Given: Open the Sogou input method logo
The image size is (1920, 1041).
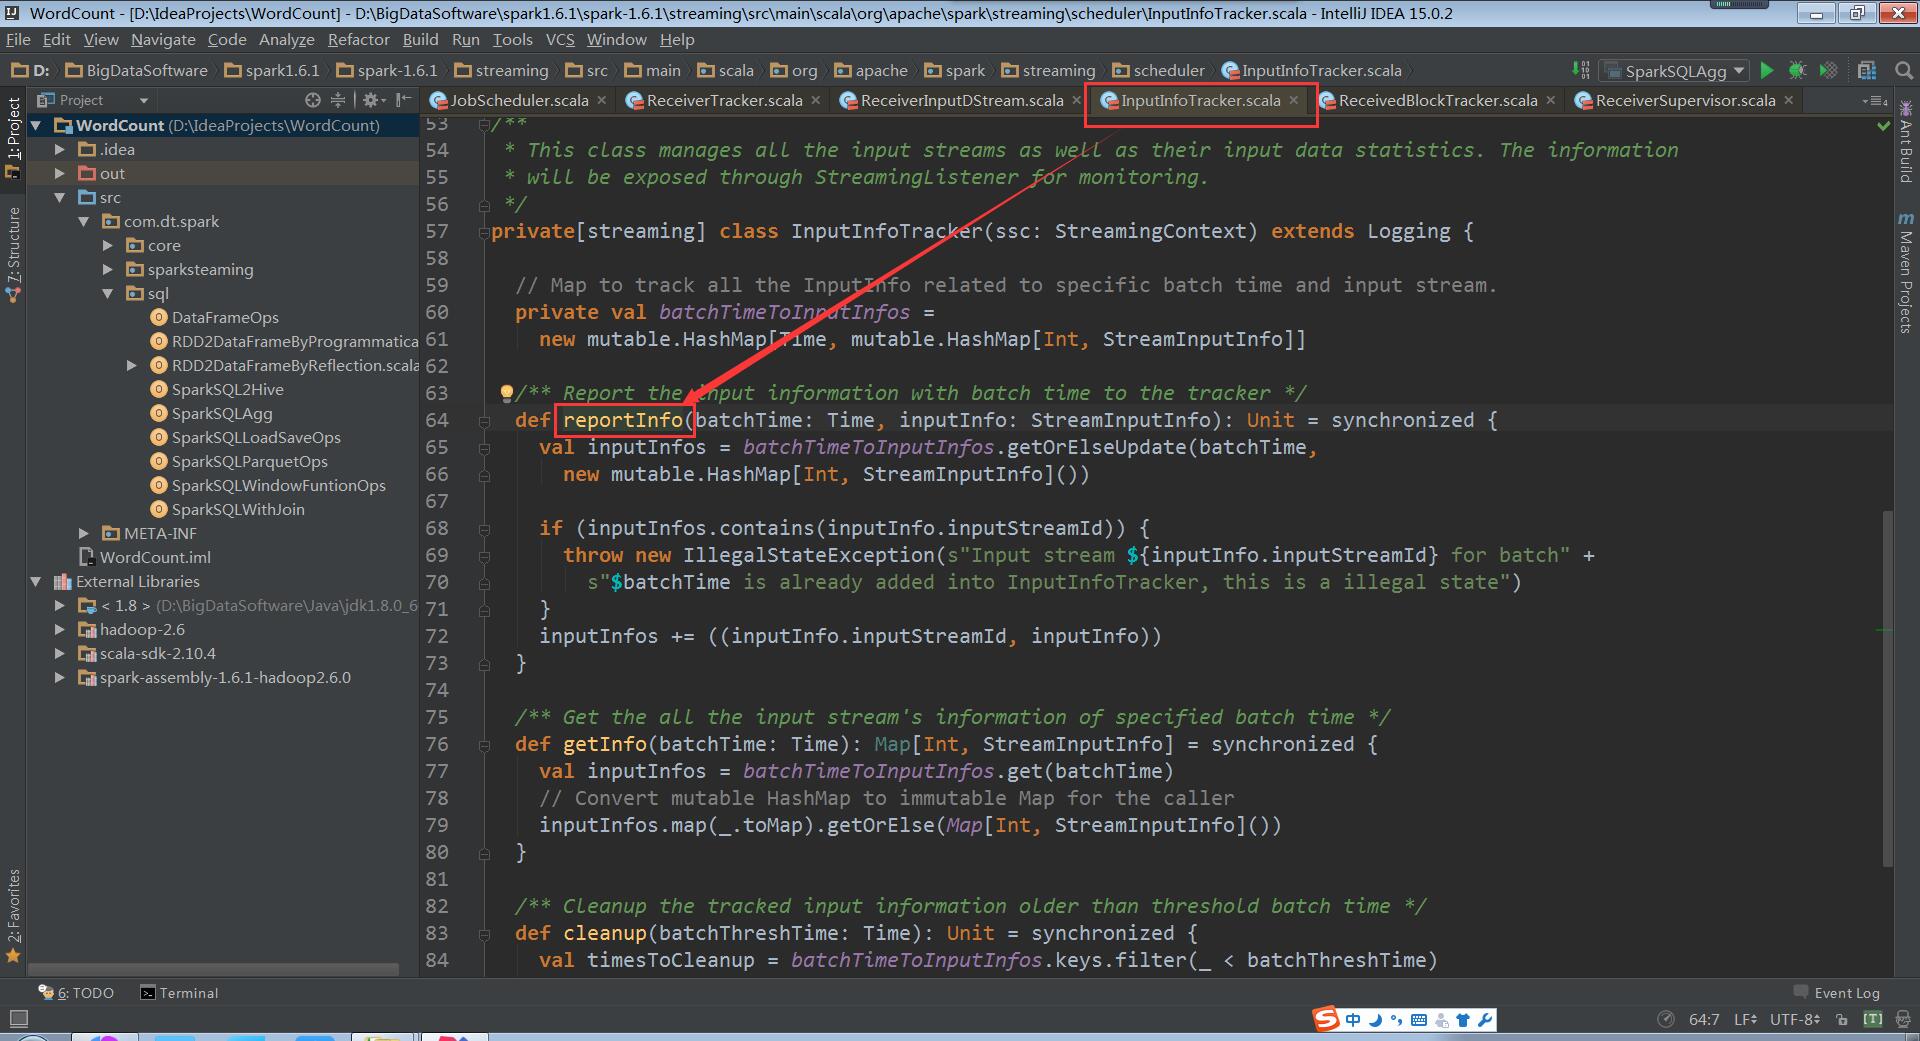Looking at the screenshot, I should [x=1326, y=1020].
